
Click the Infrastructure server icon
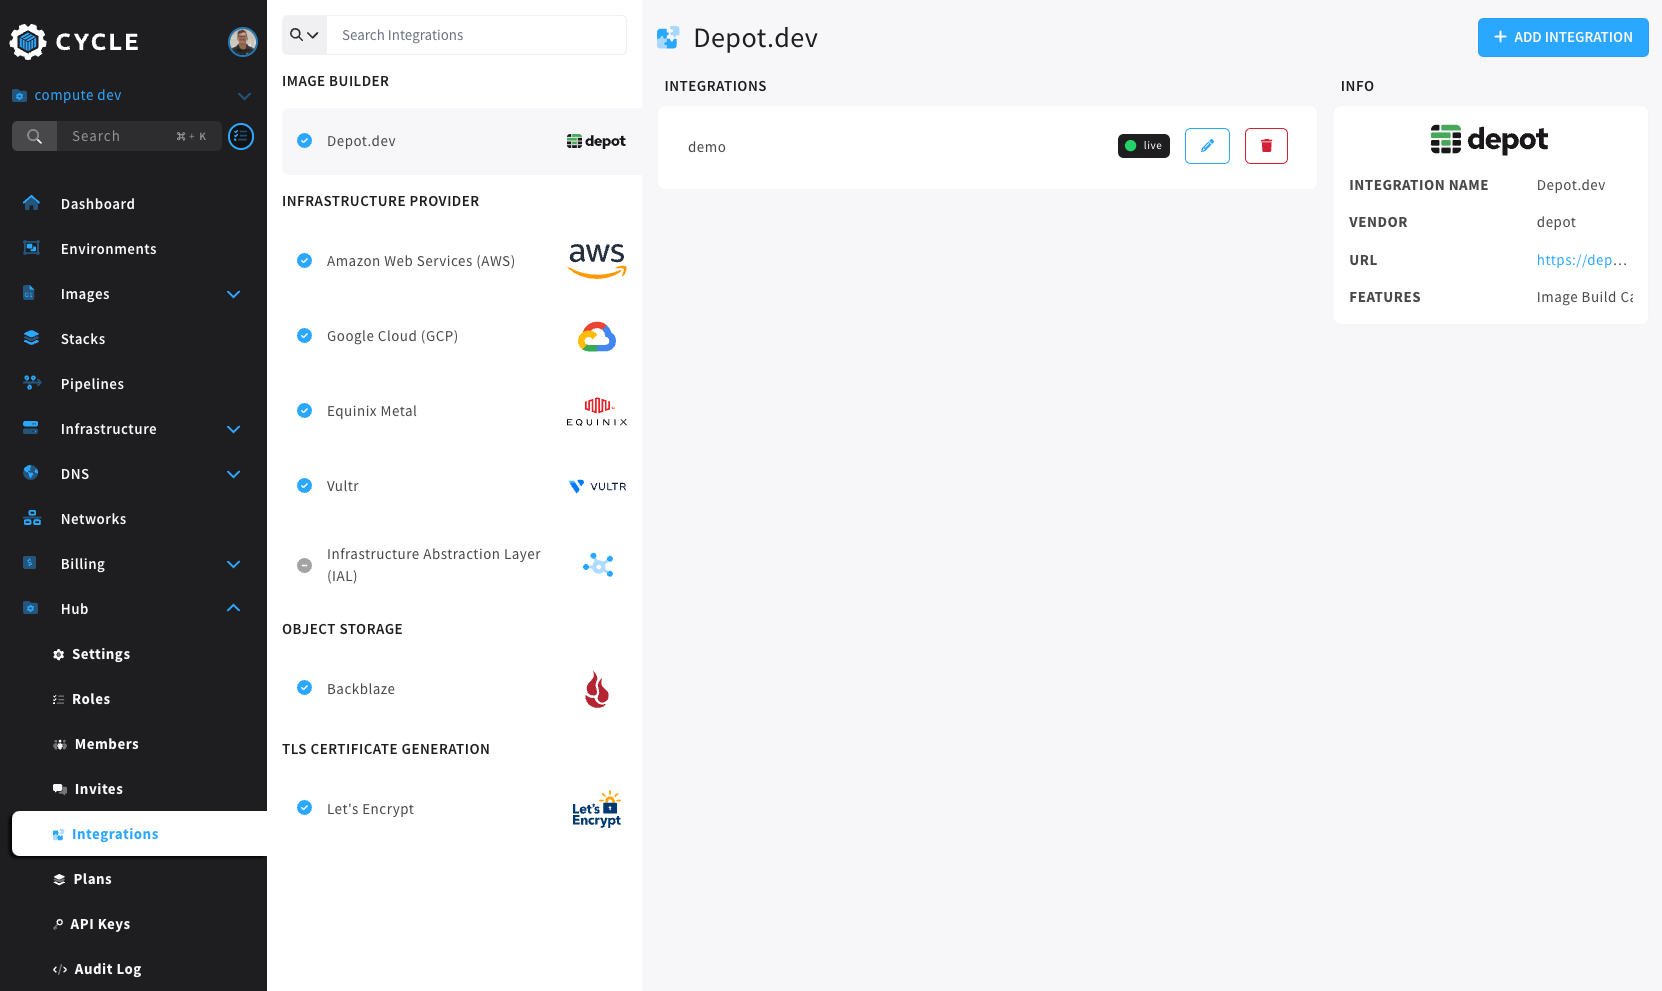(x=31, y=428)
